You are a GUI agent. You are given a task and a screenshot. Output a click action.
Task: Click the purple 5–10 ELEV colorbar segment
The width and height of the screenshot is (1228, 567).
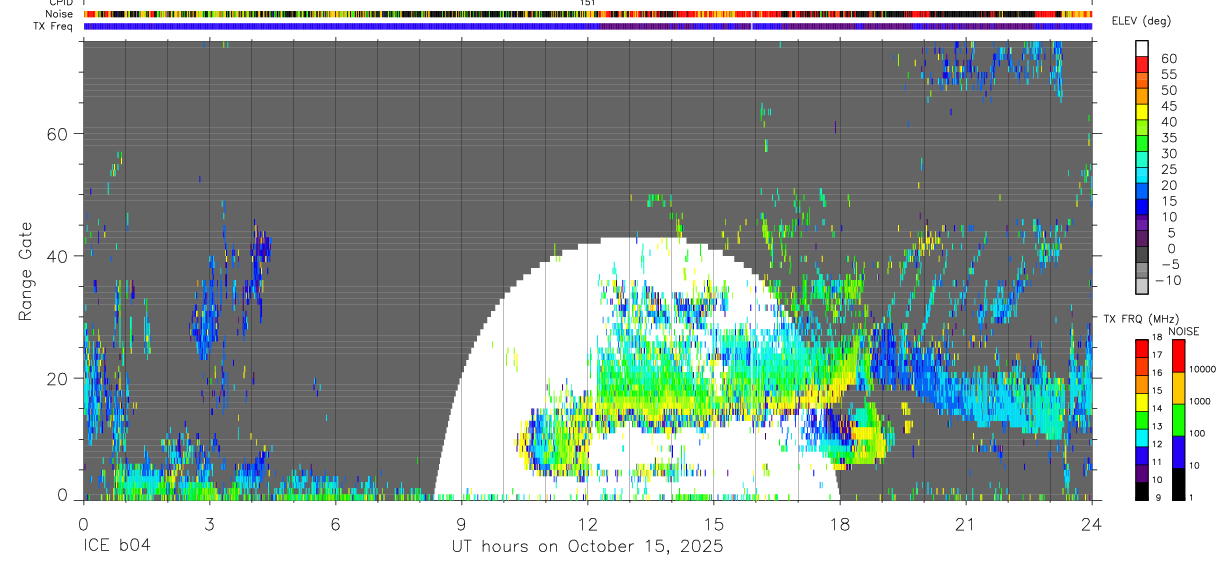[1141, 224]
